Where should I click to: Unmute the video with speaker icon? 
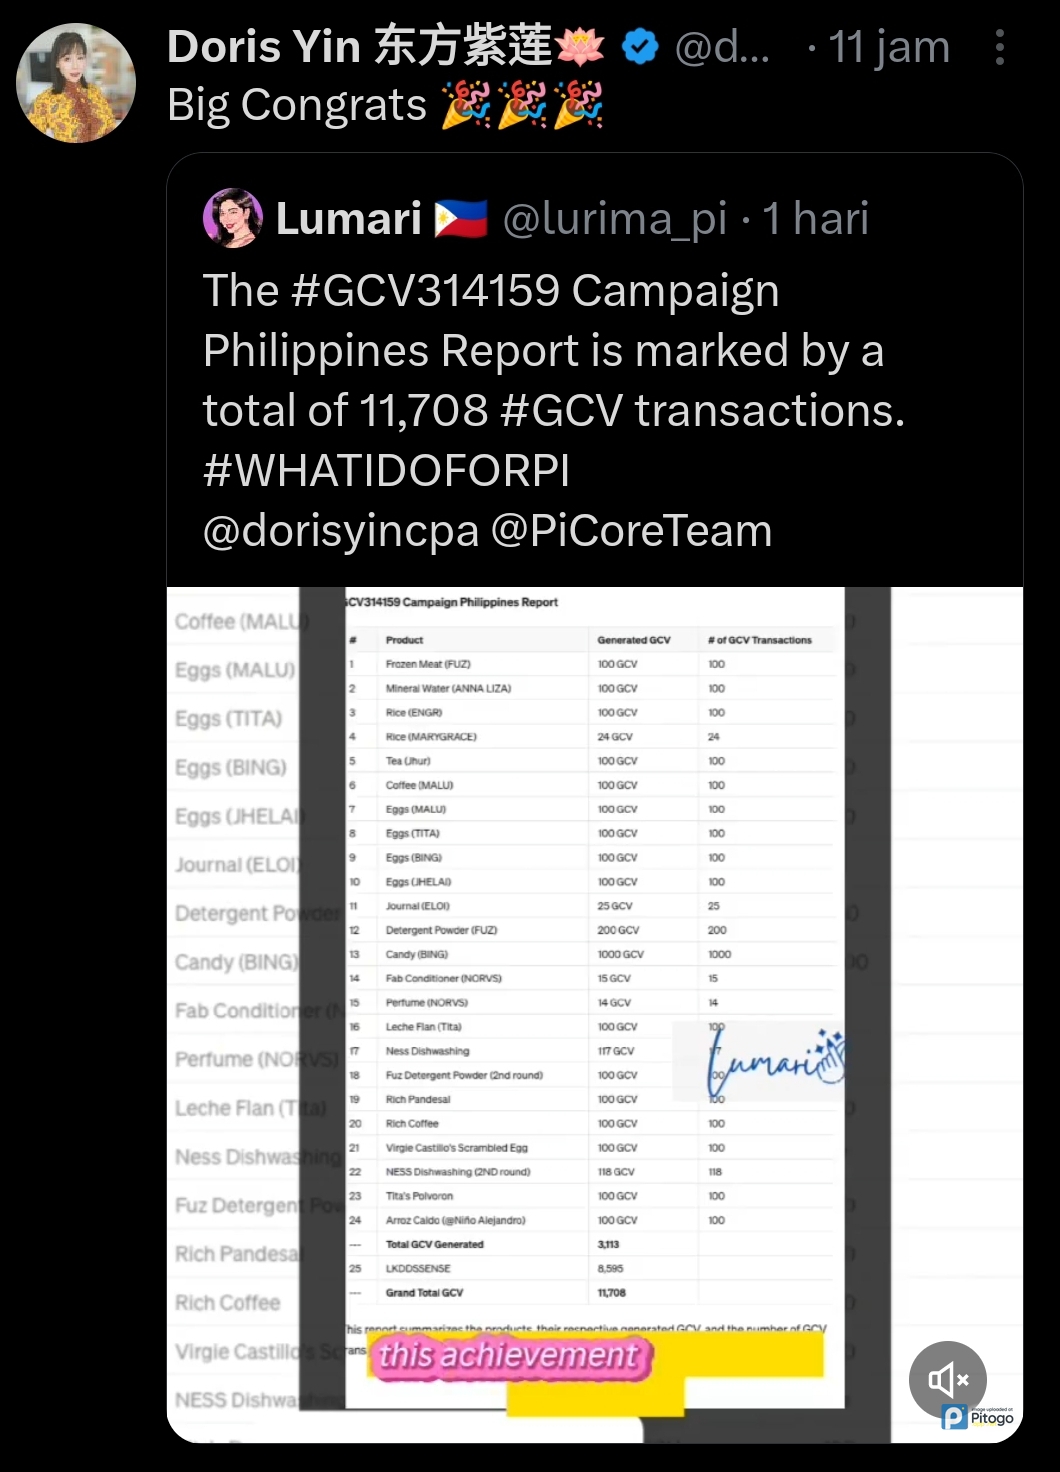point(947,1379)
